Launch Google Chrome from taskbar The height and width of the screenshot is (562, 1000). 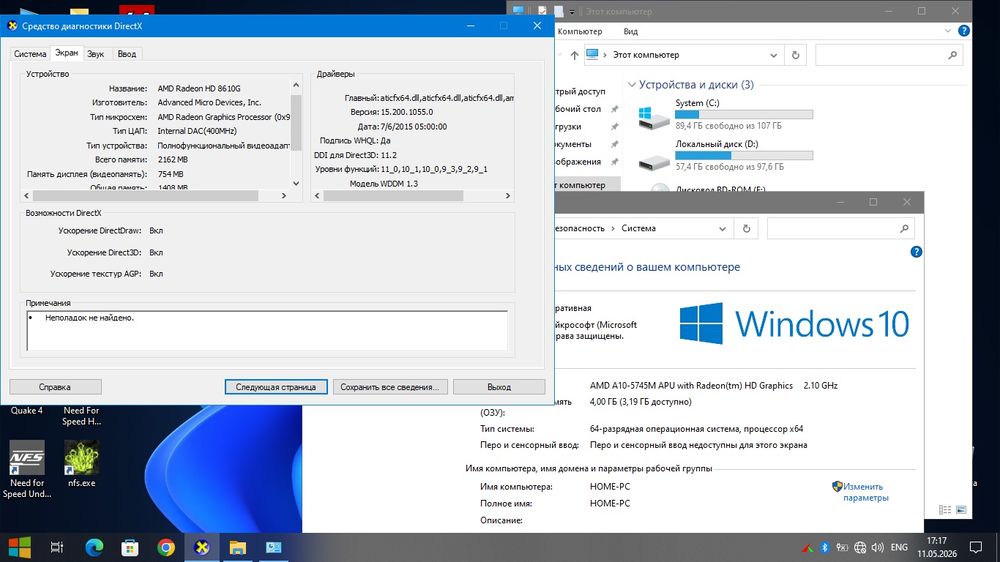click(x=166, y=547)
